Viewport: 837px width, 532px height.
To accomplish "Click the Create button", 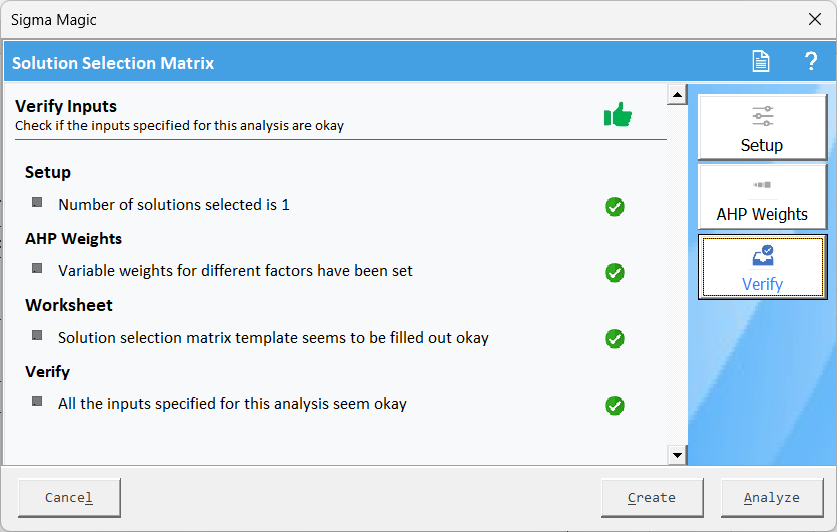I will [x=652, y=498].
